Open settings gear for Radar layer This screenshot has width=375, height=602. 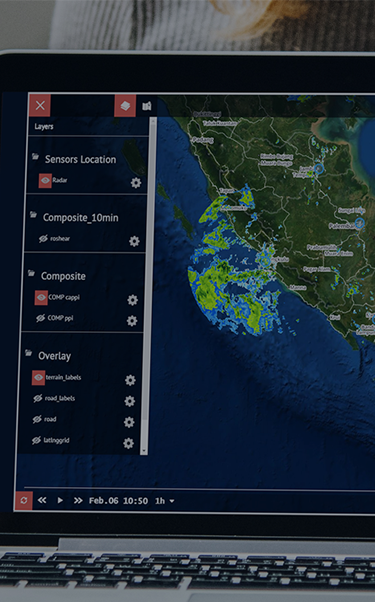tap(136, 182)
